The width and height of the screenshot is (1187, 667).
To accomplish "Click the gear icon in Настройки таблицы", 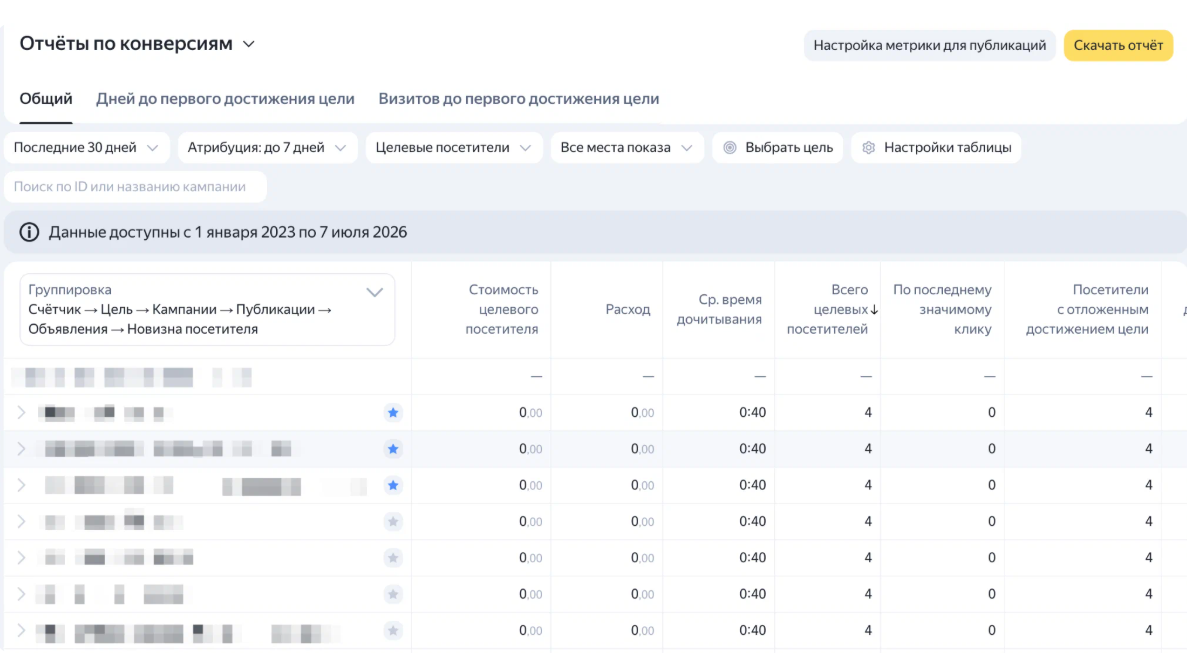I will click(869, 148).
